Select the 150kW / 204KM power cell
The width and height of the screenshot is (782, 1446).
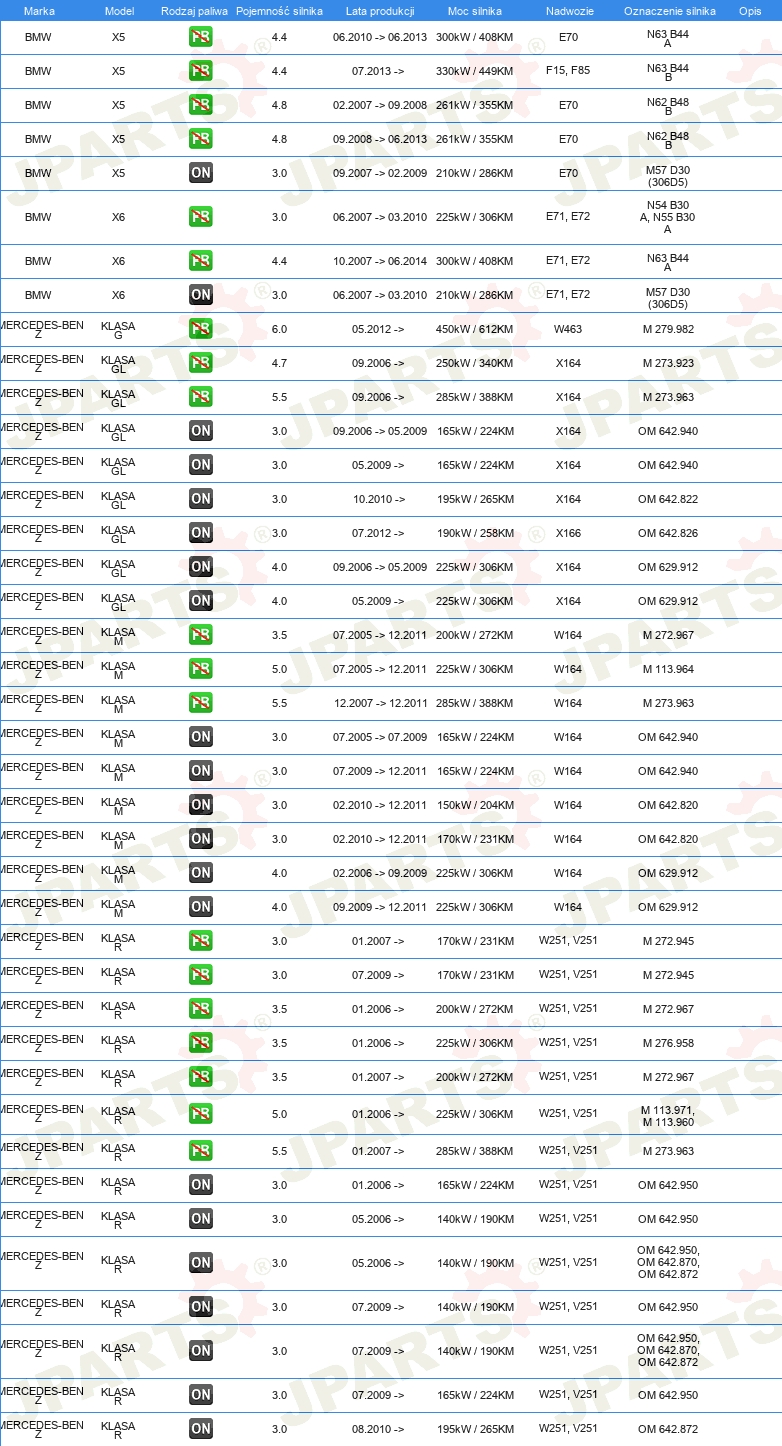coord(475,805)
